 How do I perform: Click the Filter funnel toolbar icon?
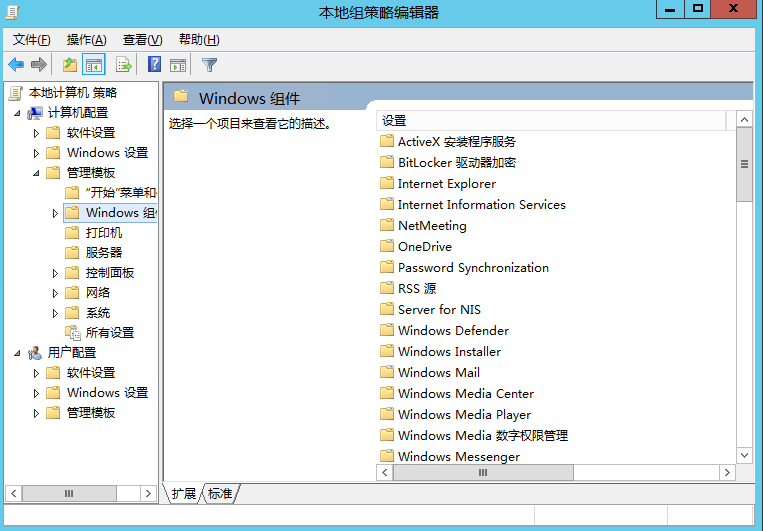point(209,65)
